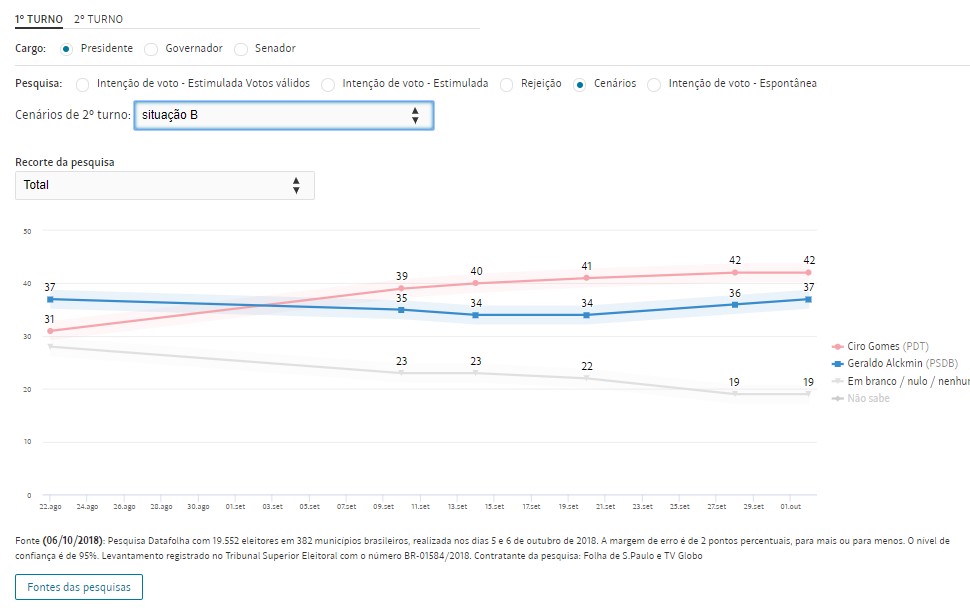
Task: Click the Geraldo Alckmin legend square marker
Action: 837,364
